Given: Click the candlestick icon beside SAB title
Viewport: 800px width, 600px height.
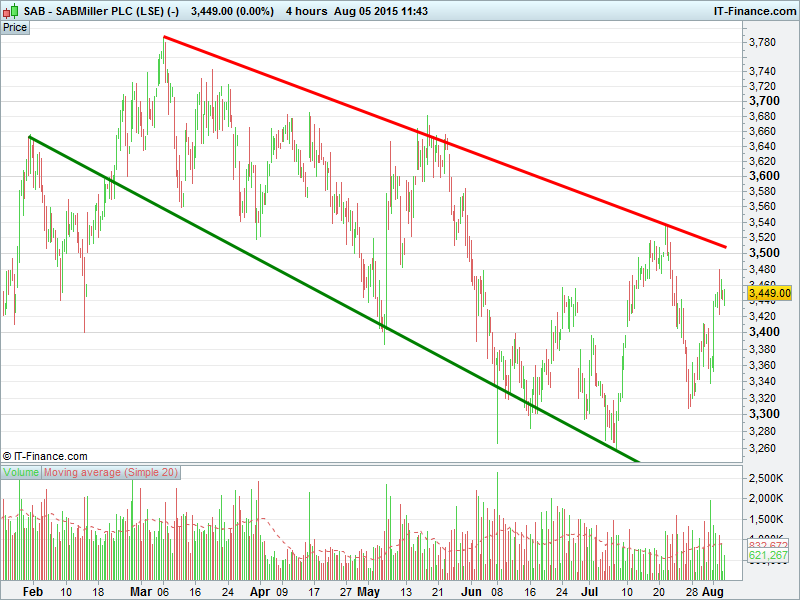Looking at the screenshot, I should pos(13,10).
